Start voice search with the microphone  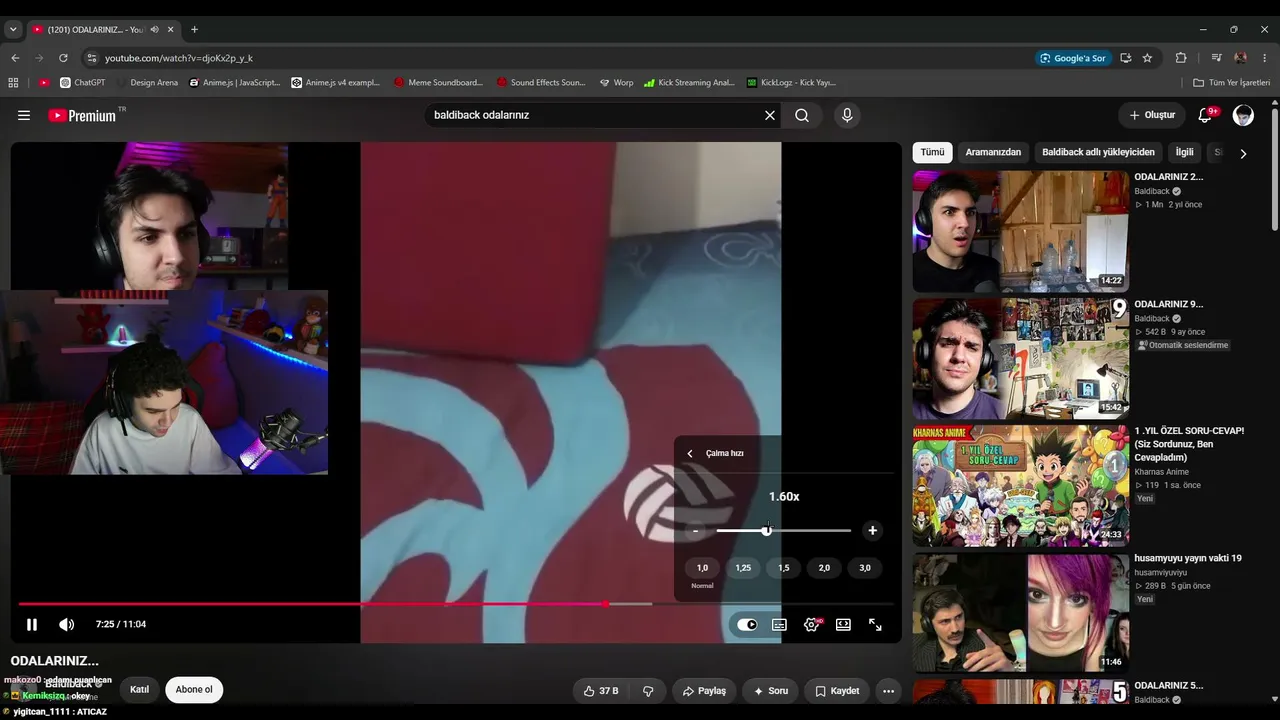tap(847, 115)
